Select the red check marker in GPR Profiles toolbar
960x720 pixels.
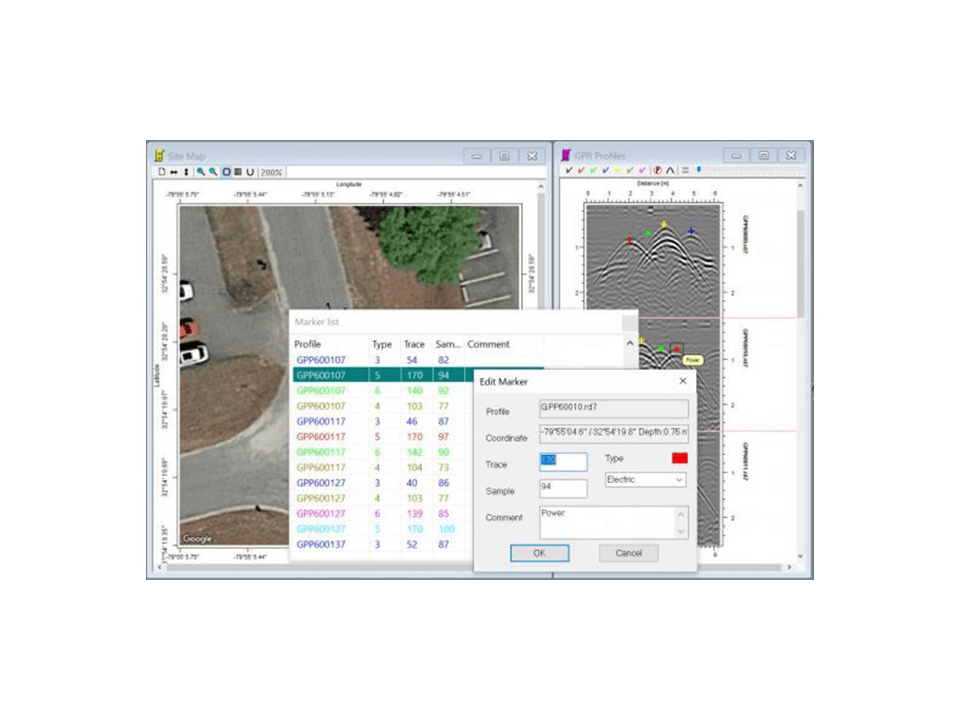tap(581, 170)
